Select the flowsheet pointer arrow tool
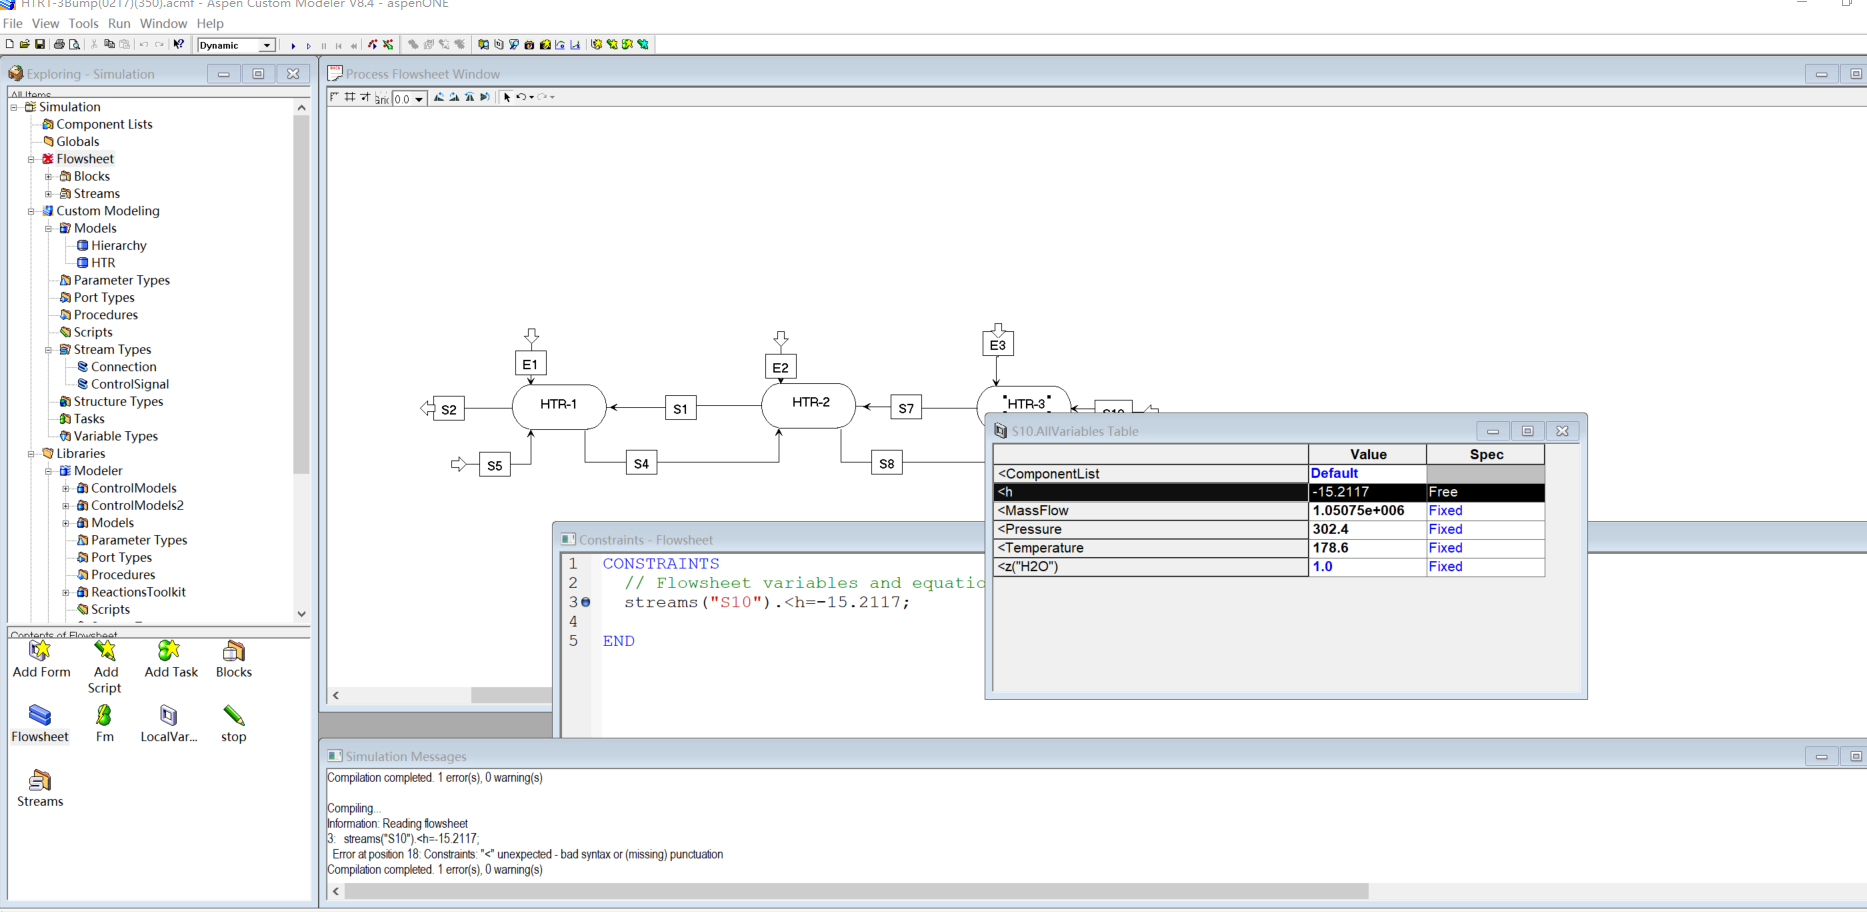This screenshot has width=1867, height=912. (x=507, y=97)
